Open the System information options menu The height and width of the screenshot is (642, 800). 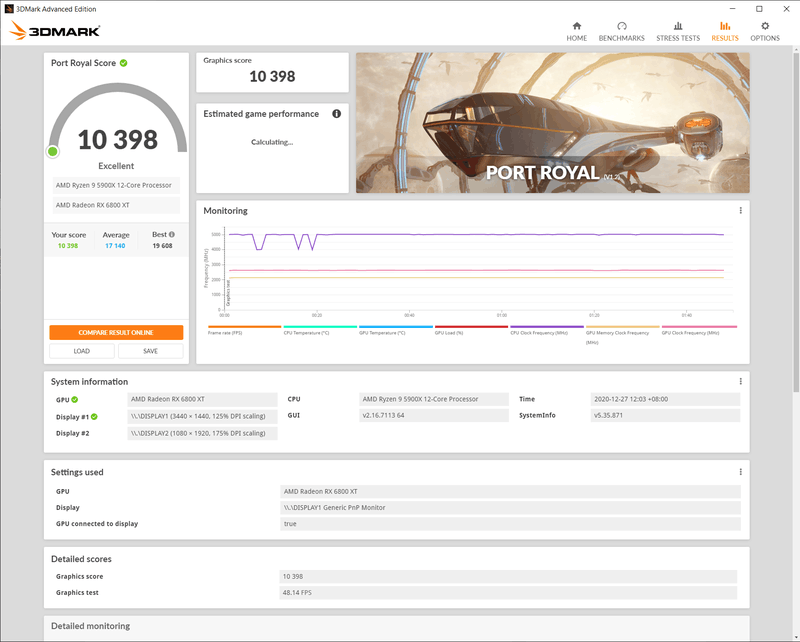(740, 381)
